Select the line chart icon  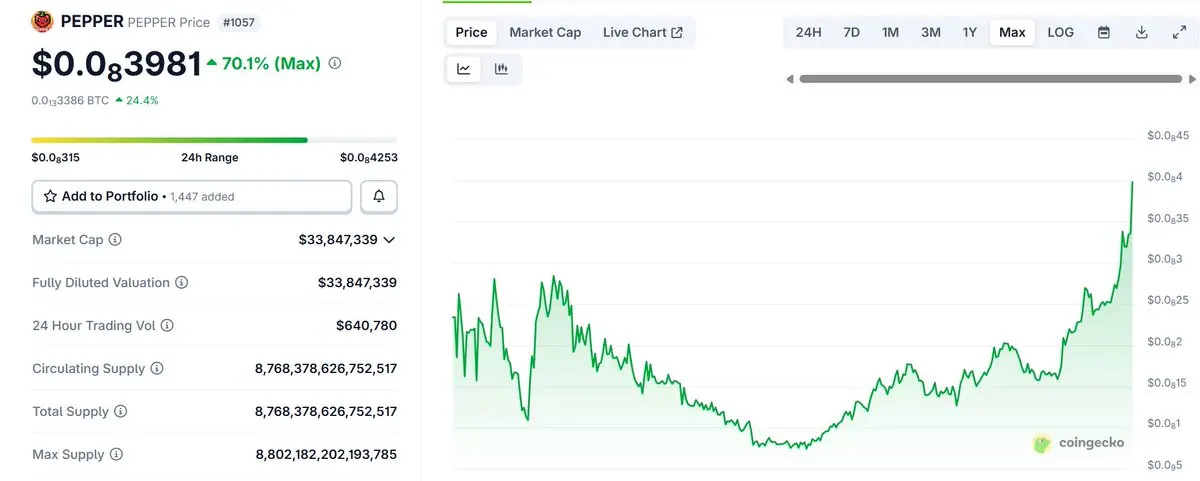464,69
